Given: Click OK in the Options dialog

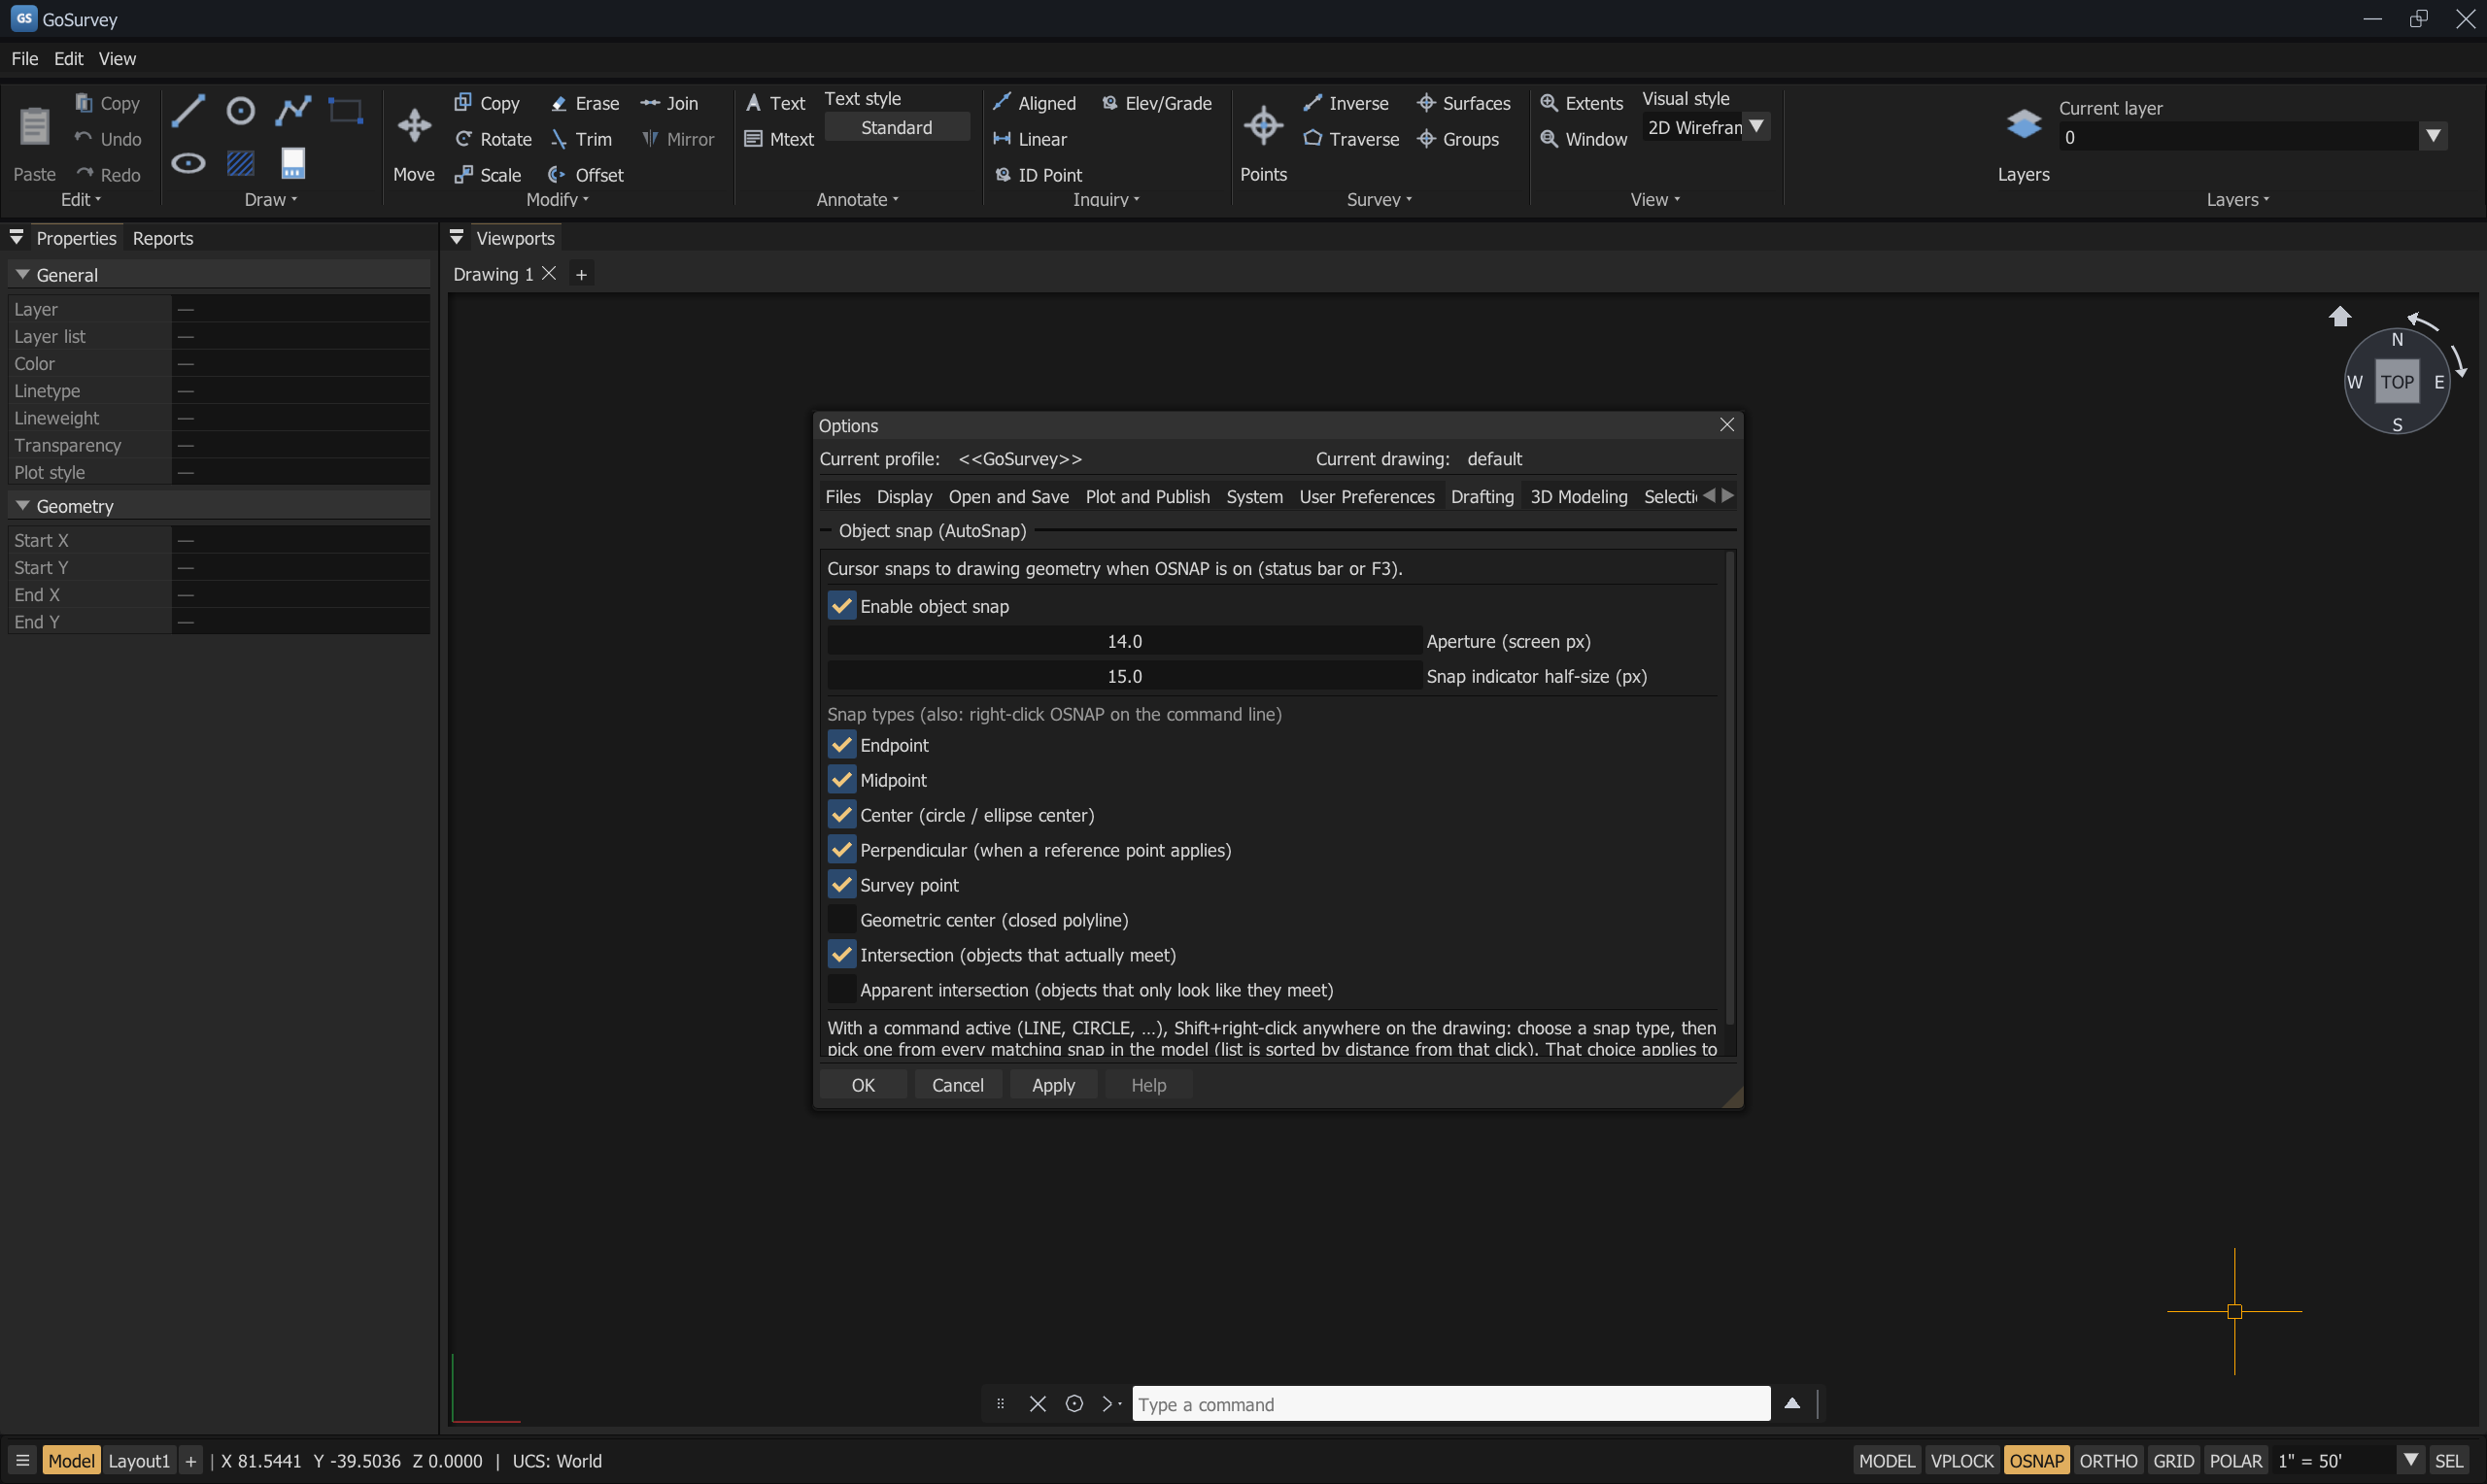Looking at the screenshot, I should (x=863, y=1085).
